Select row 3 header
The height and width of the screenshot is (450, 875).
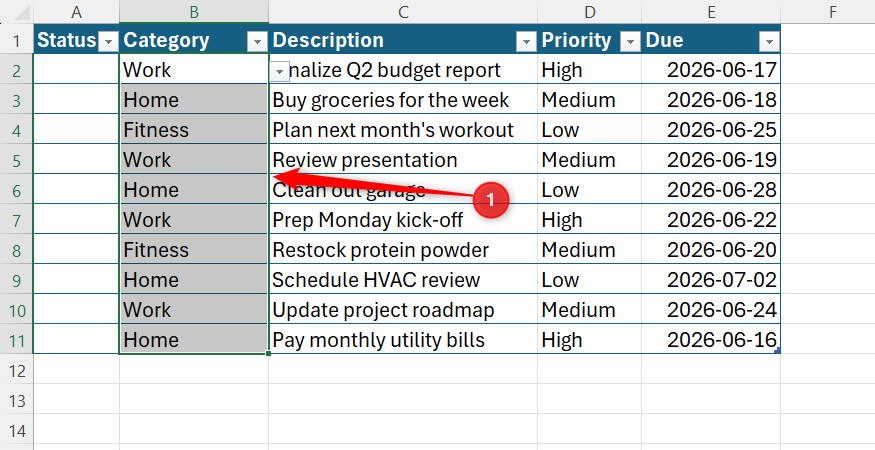pos(17,99)
